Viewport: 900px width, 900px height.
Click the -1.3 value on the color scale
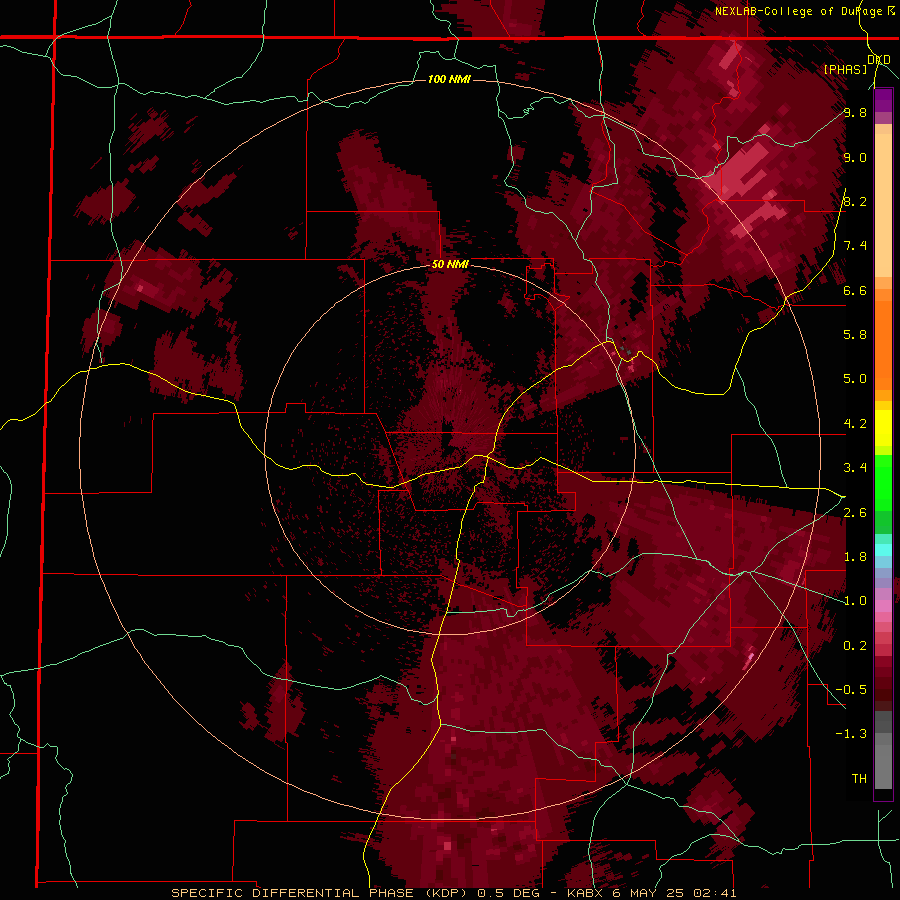point(851,734)
